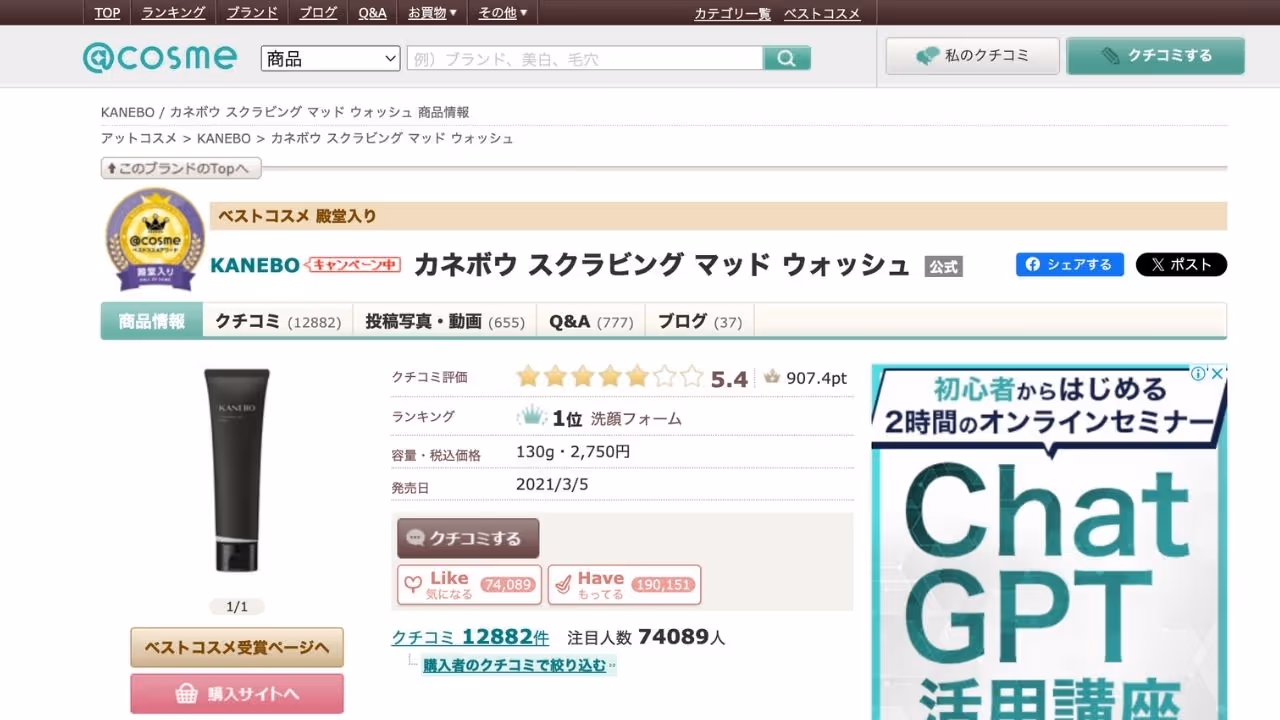The height and width of the screenshot is (720, 1280).
Task: Open the Q&A menu in top bar
Action: point(372,13)
